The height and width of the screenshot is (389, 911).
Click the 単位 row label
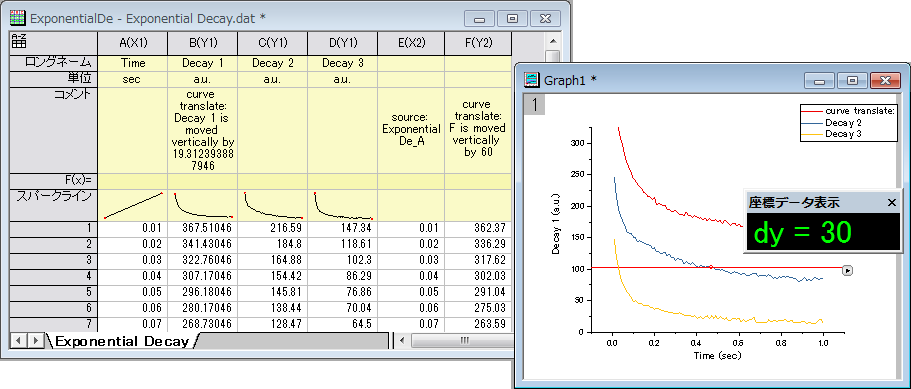pos(54,79)
